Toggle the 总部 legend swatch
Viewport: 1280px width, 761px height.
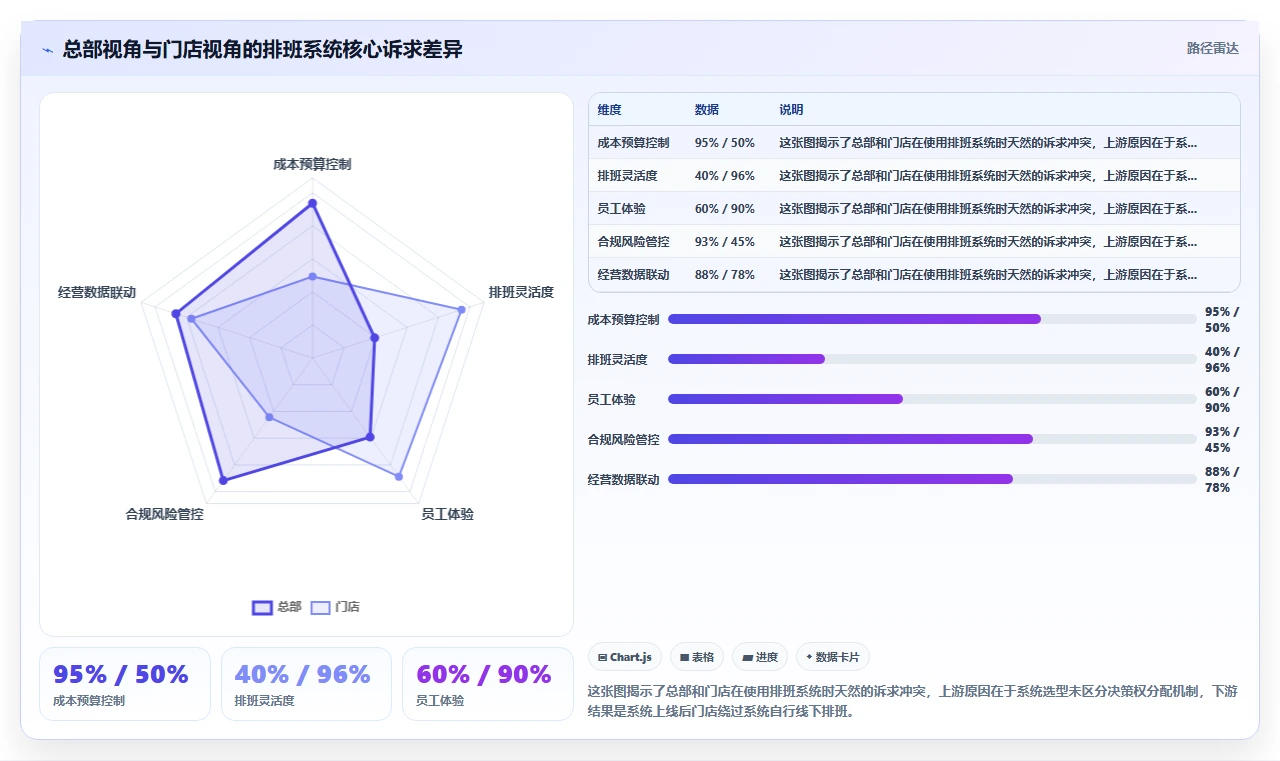click(262, 607)
